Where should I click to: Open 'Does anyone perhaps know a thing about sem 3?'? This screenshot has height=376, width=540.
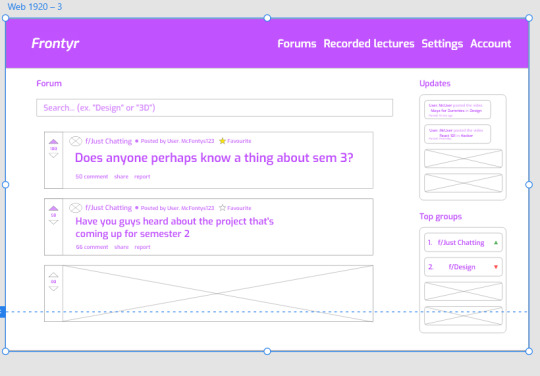(214, 158)
